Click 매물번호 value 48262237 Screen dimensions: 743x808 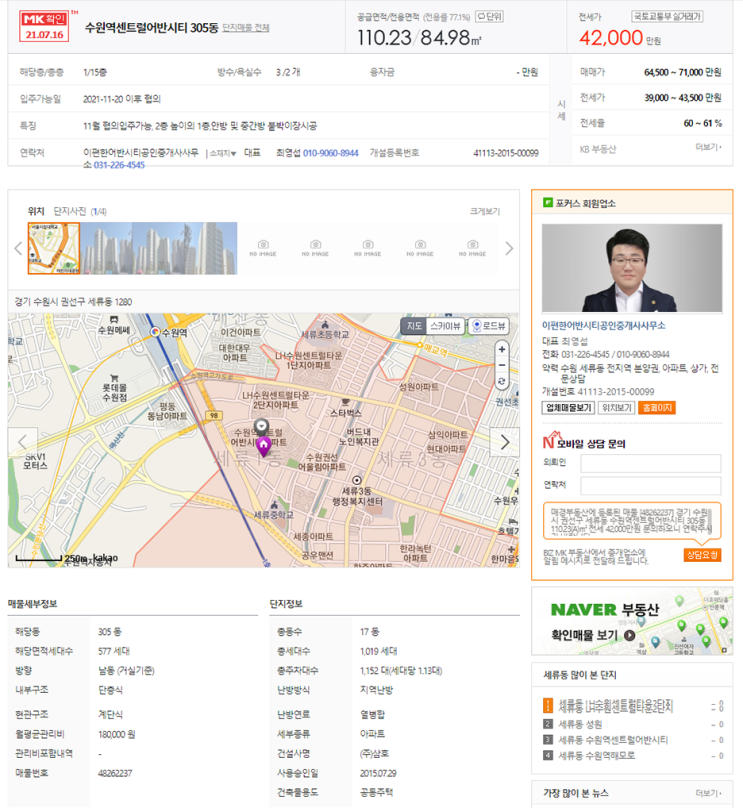(x=115, y=773)
